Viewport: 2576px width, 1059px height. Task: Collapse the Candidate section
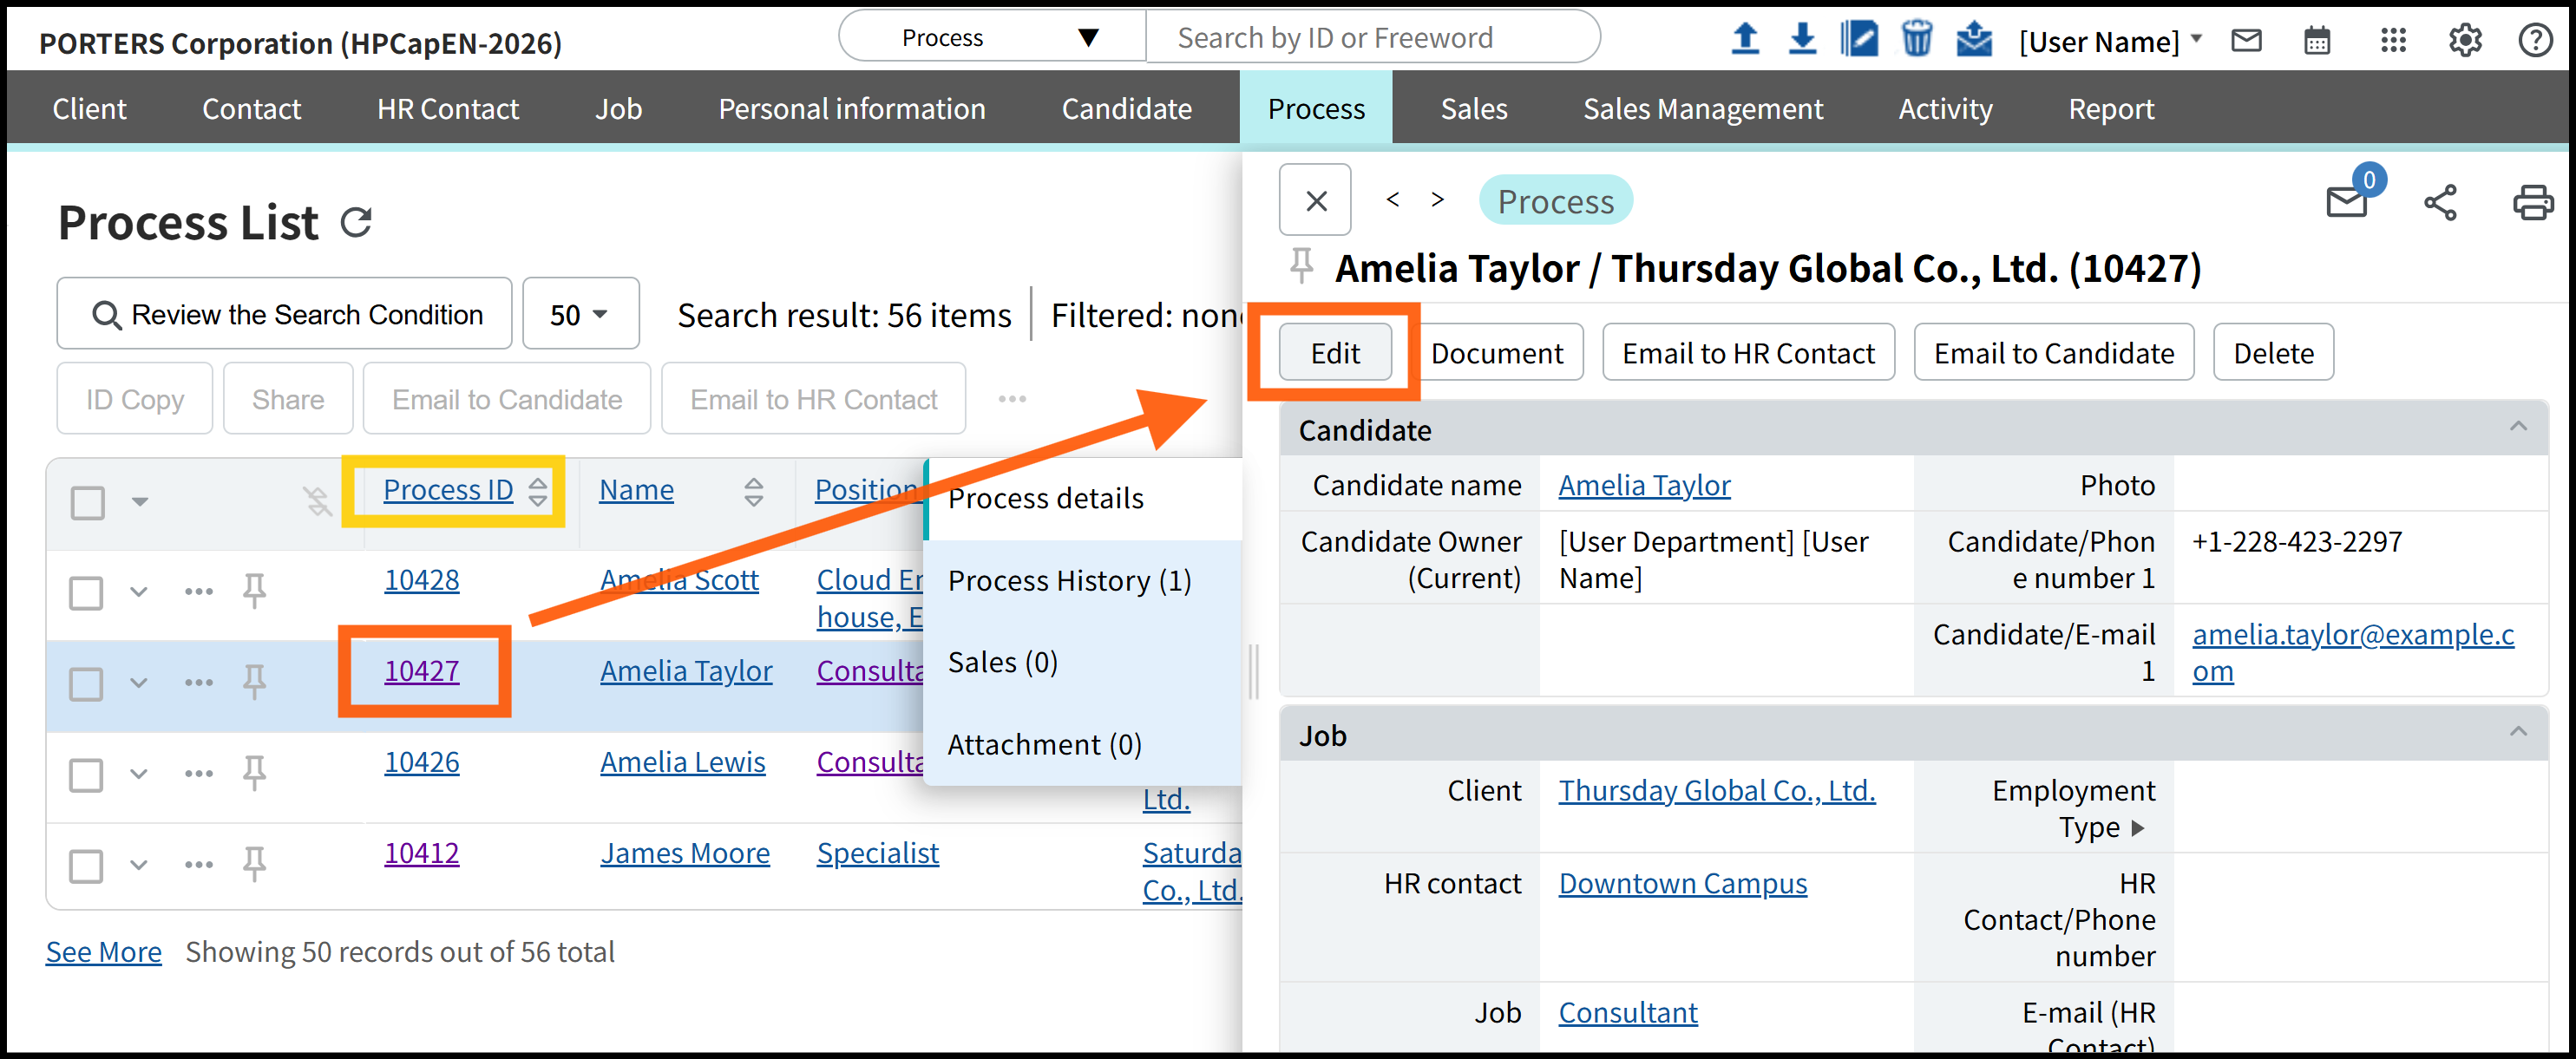point(2518,428)
